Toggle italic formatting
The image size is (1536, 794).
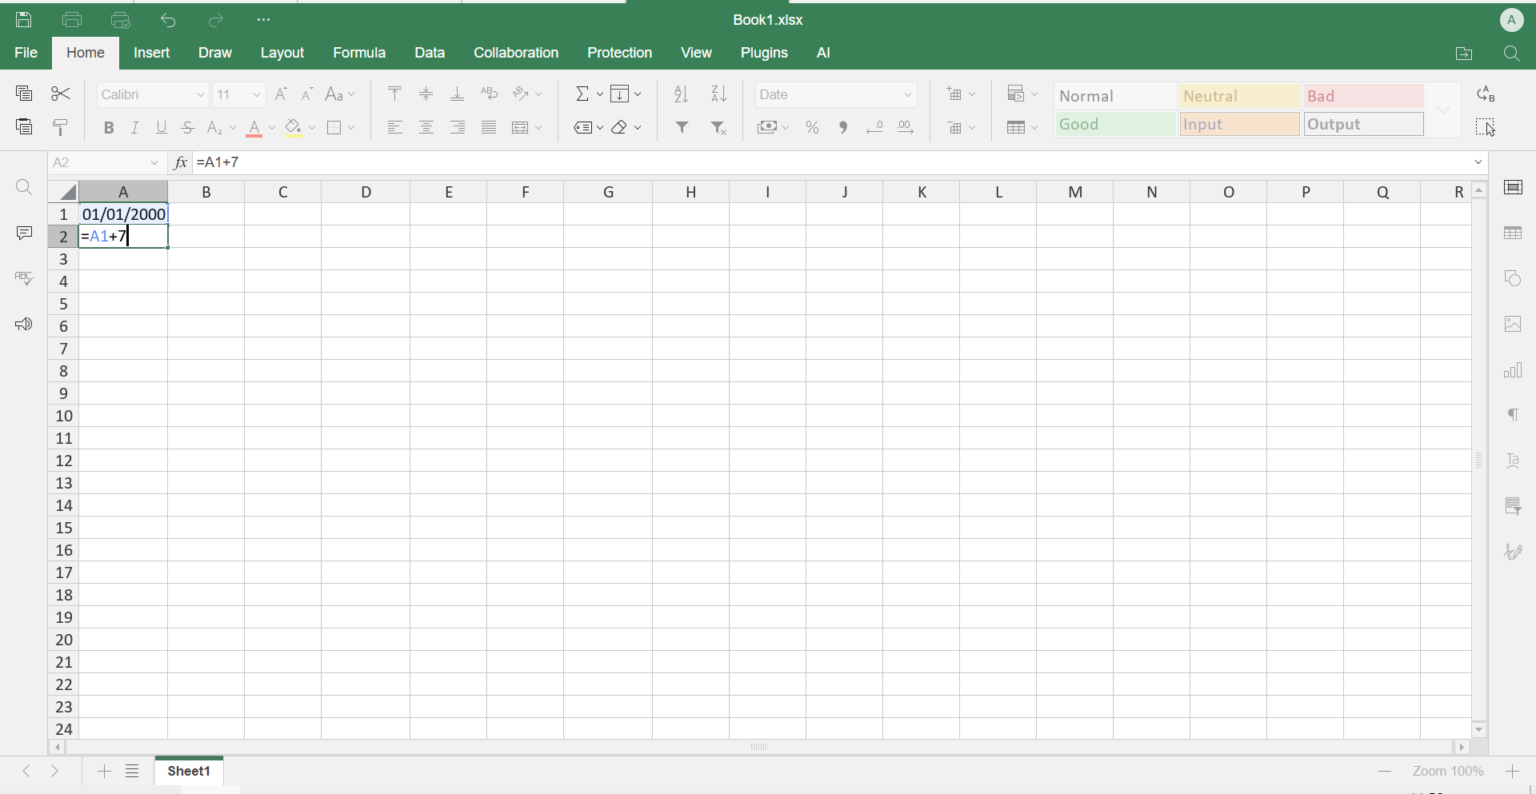134,127
